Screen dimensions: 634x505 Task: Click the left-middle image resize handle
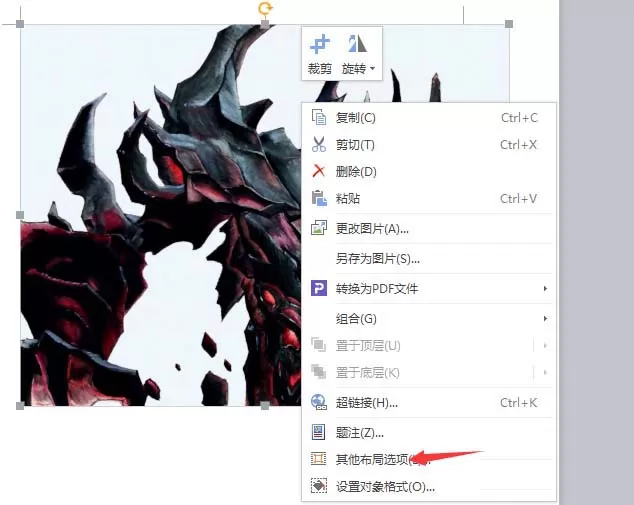point(20,215)
